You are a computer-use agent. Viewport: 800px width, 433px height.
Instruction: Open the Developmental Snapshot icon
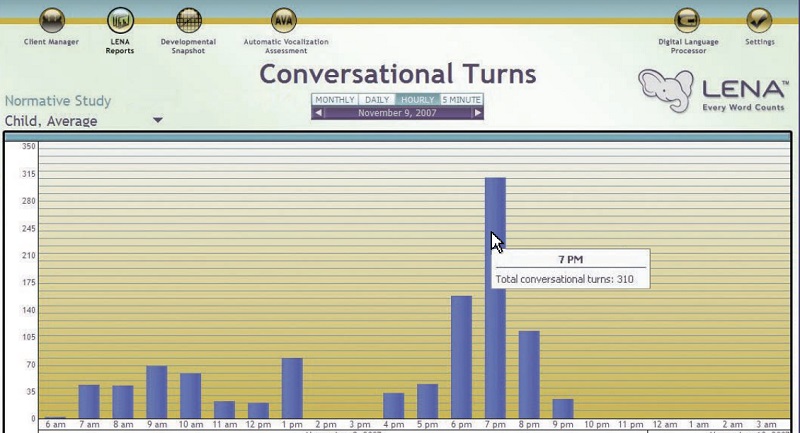(188, 20)
